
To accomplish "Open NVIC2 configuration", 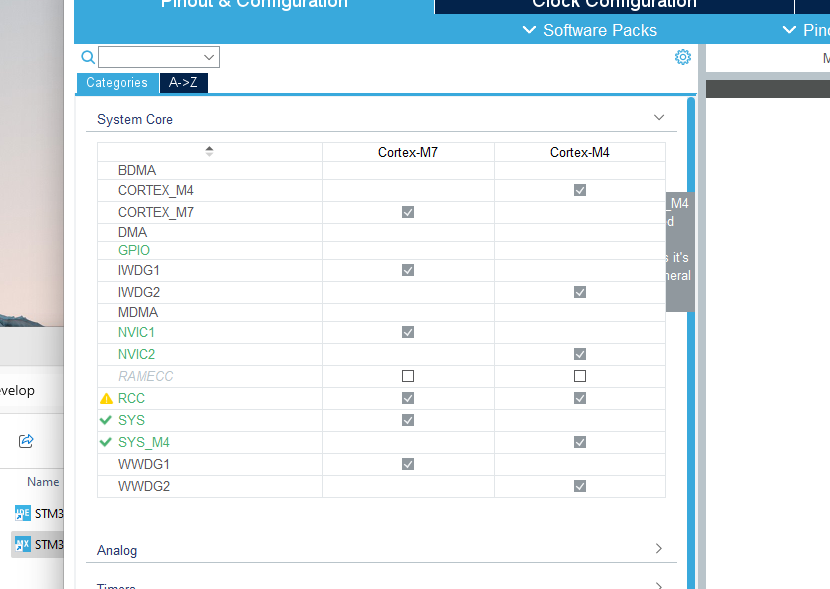I will 137,354.
